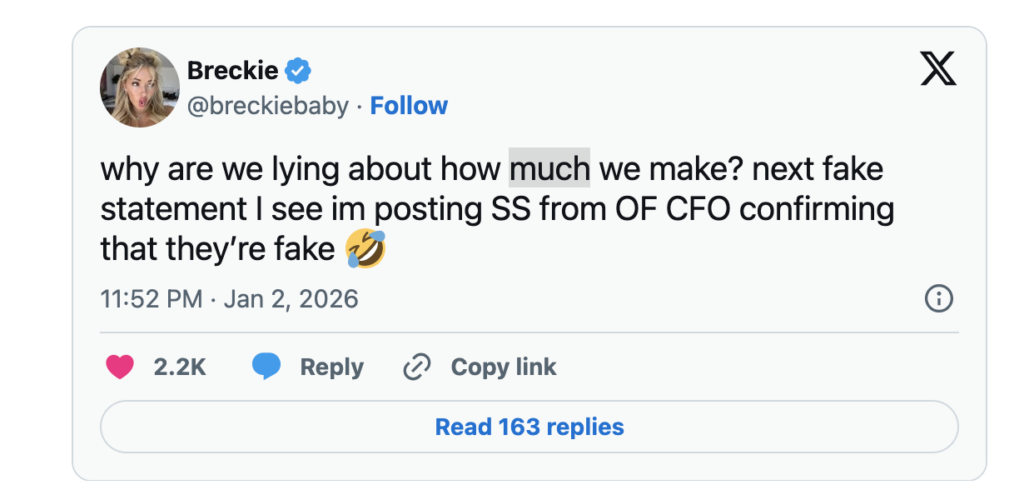Click the 2.2K like count
Viewport: 1024px width, 490px height.
(180, 367)
